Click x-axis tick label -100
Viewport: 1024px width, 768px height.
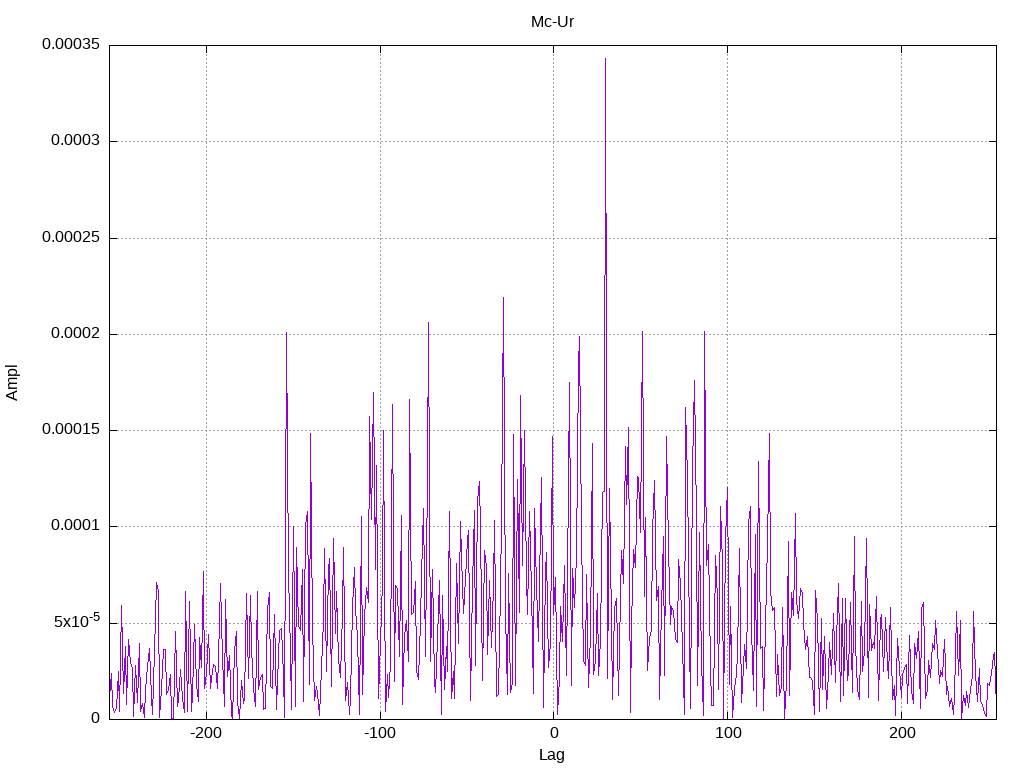click(379, 733)
